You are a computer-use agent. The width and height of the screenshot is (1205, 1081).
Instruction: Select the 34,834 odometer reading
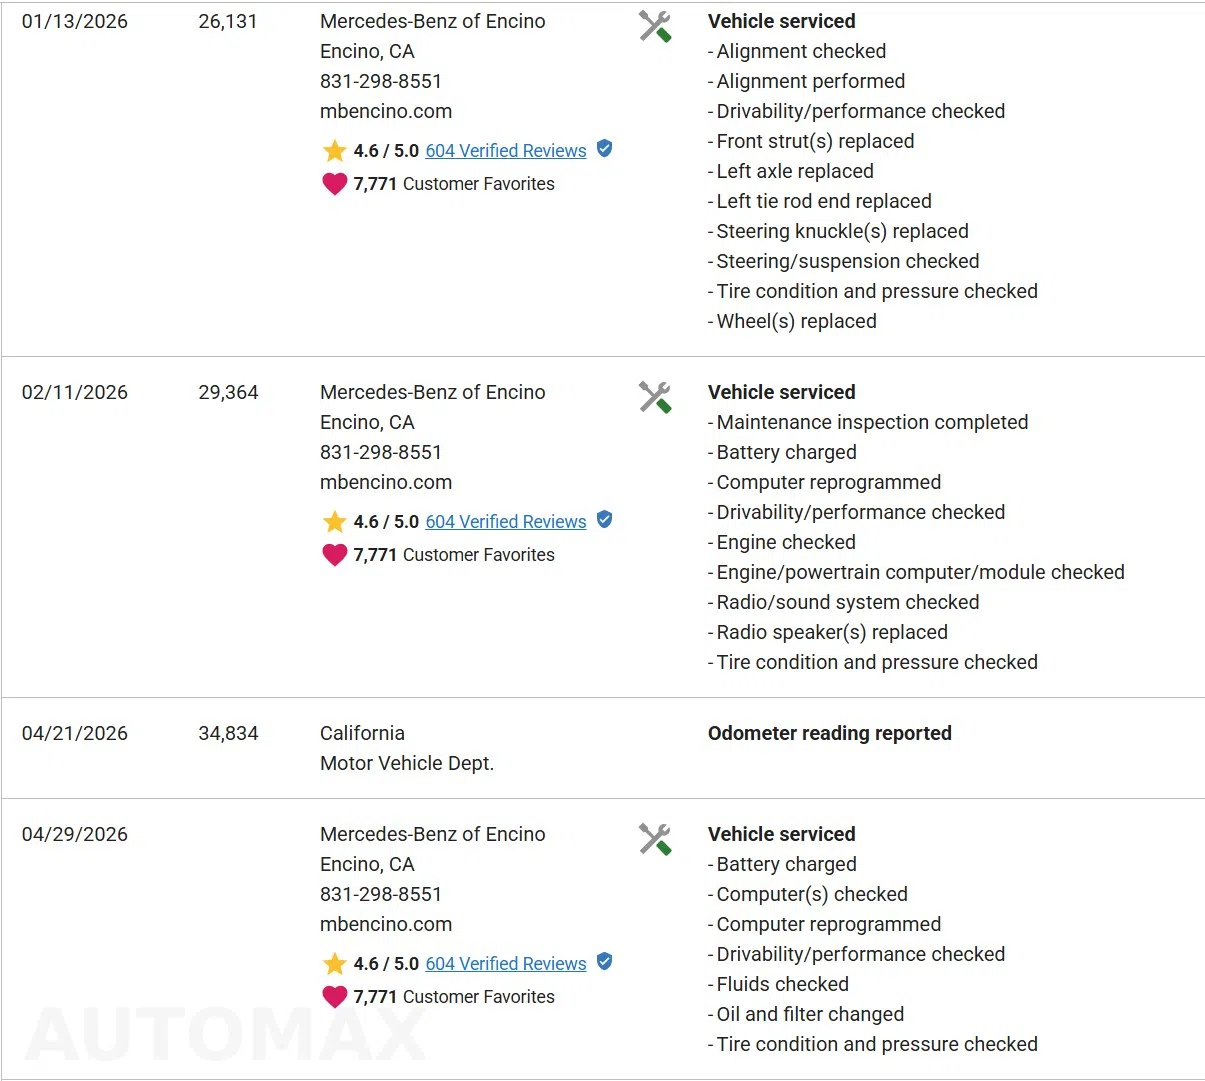click(228, 733)
